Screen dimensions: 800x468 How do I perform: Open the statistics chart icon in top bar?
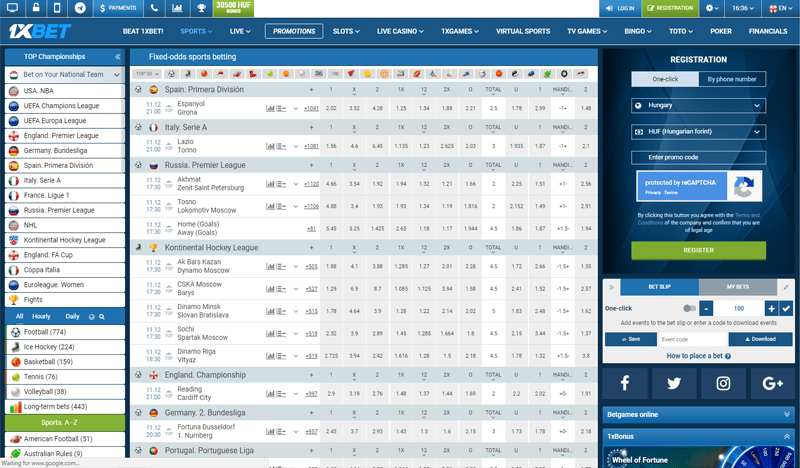click(x=178, y=8)
